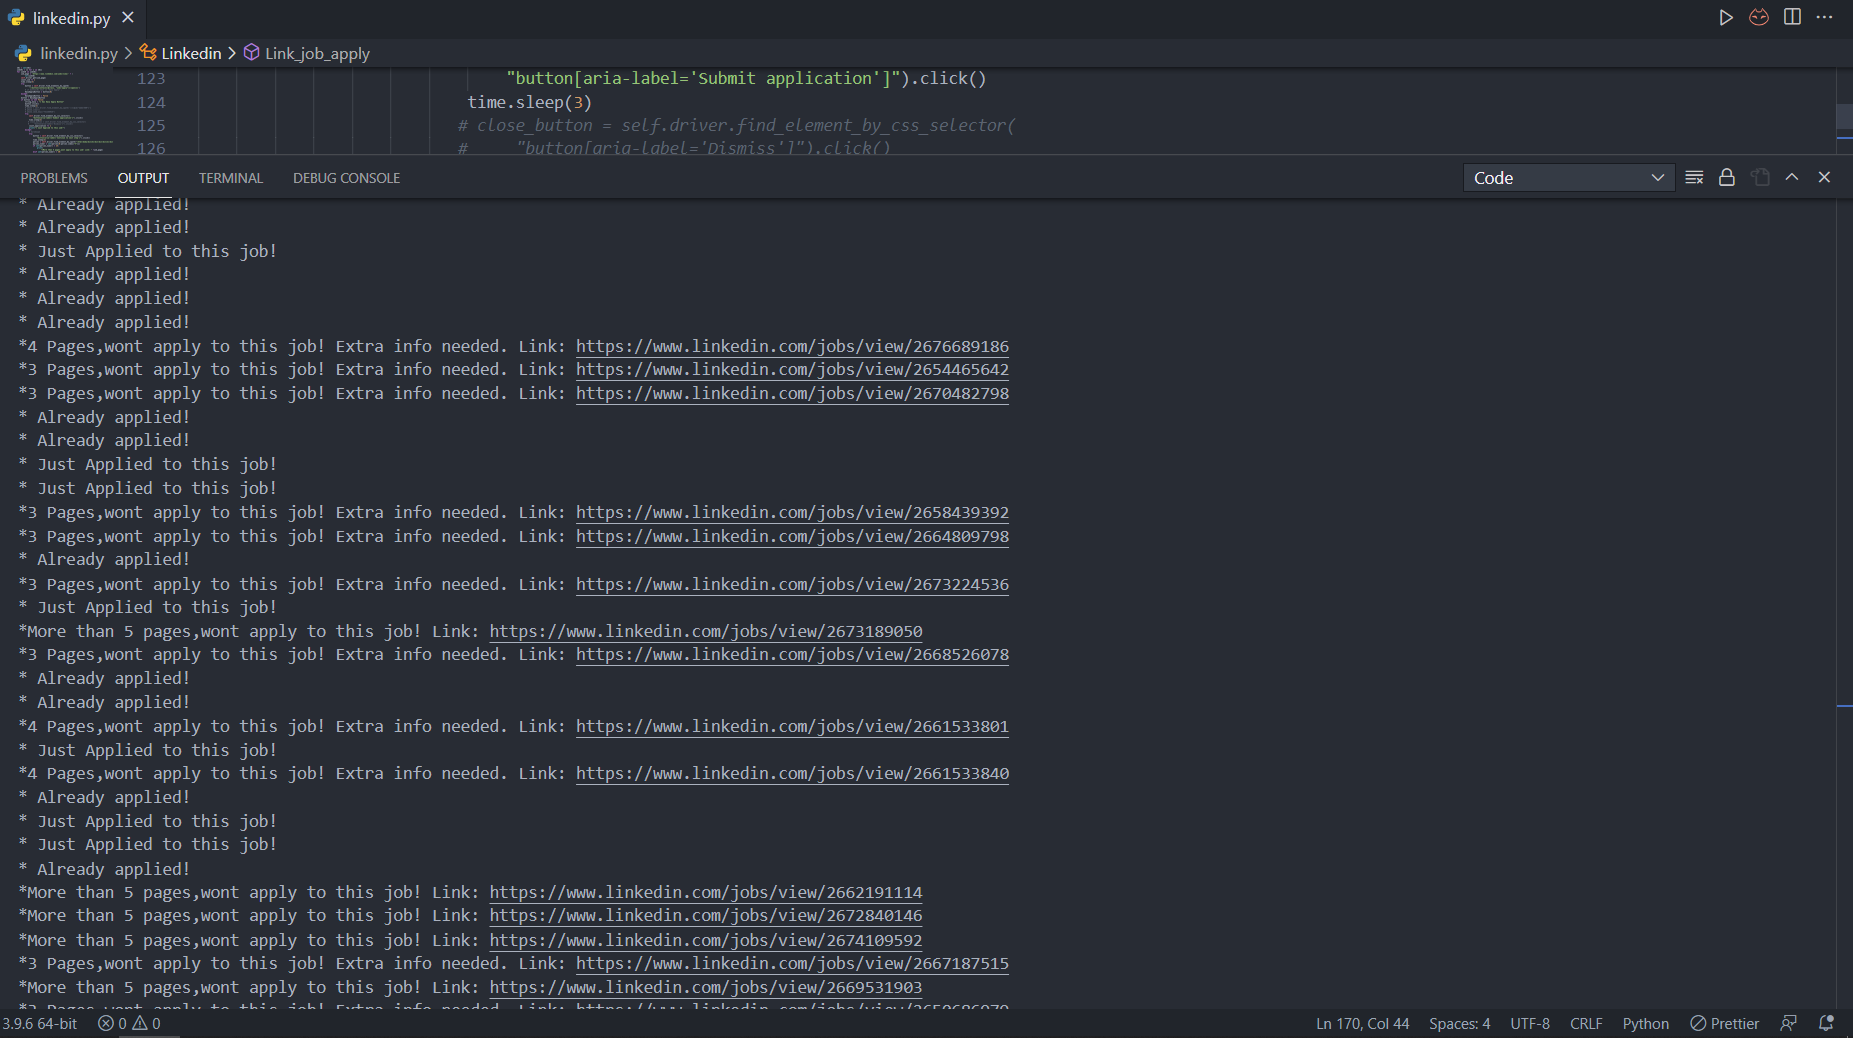Click line number 124 in gutter
1853x1038 pixels.
click(151, 102)
